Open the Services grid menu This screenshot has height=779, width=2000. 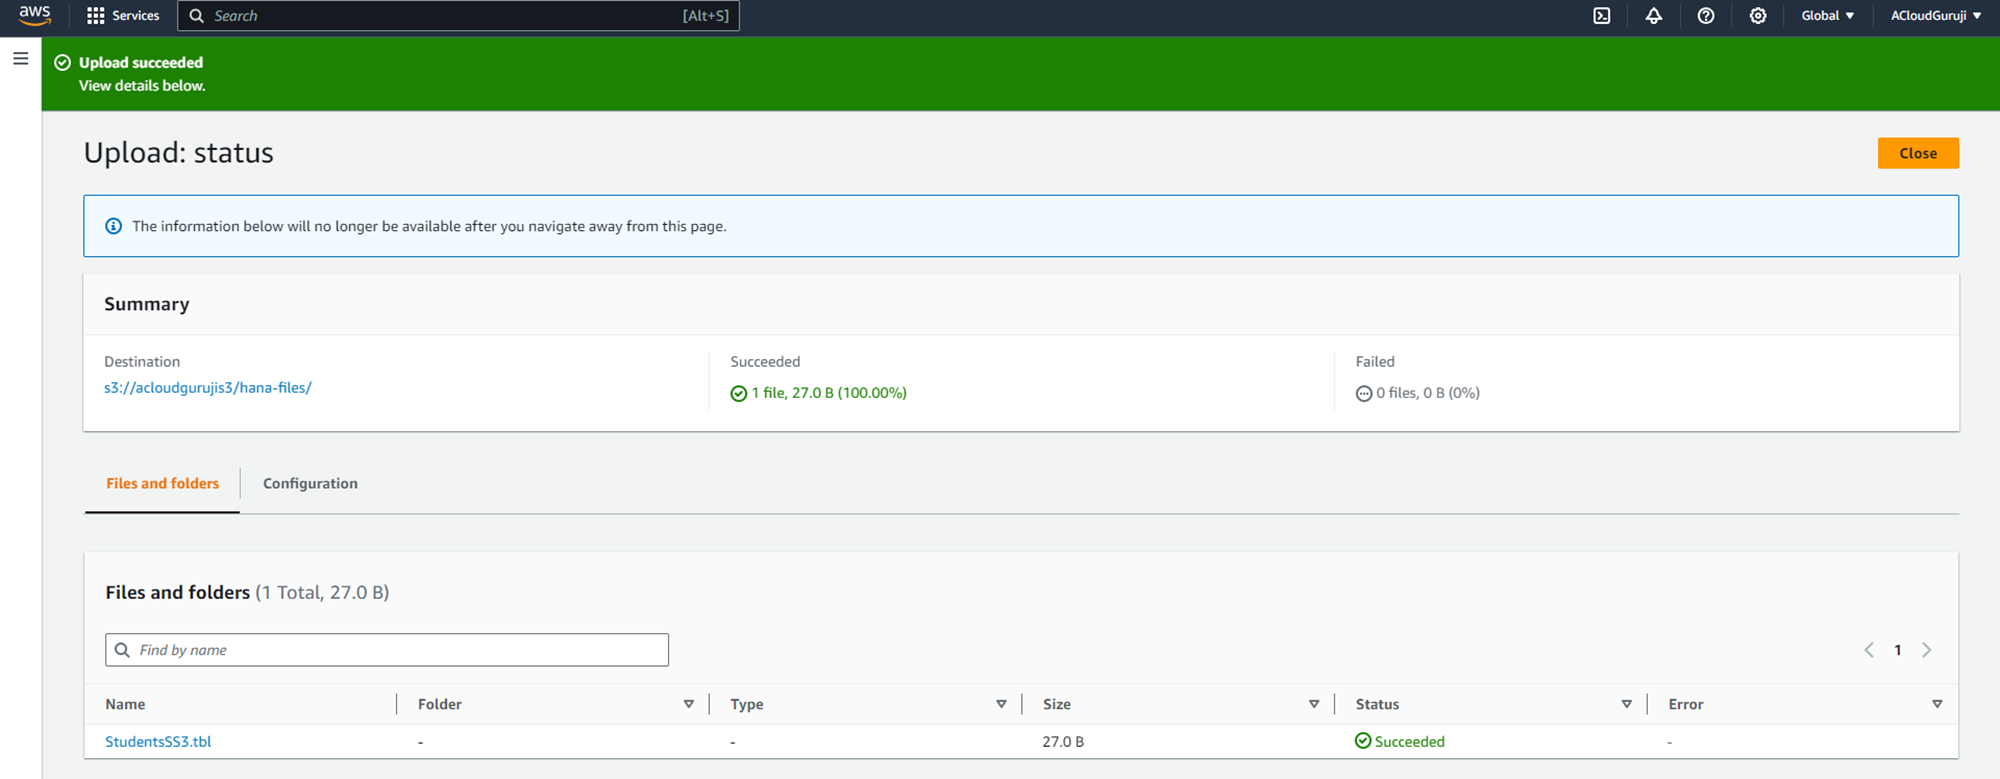click(123, 16)
